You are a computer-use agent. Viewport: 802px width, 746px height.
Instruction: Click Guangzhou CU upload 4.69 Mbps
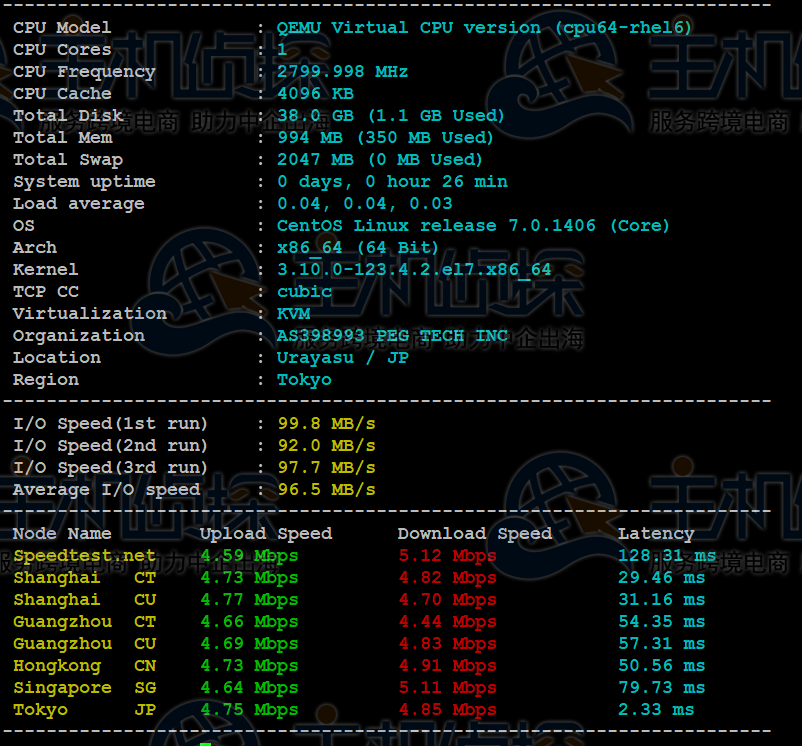pyautogui.click(x=249, y=643)
